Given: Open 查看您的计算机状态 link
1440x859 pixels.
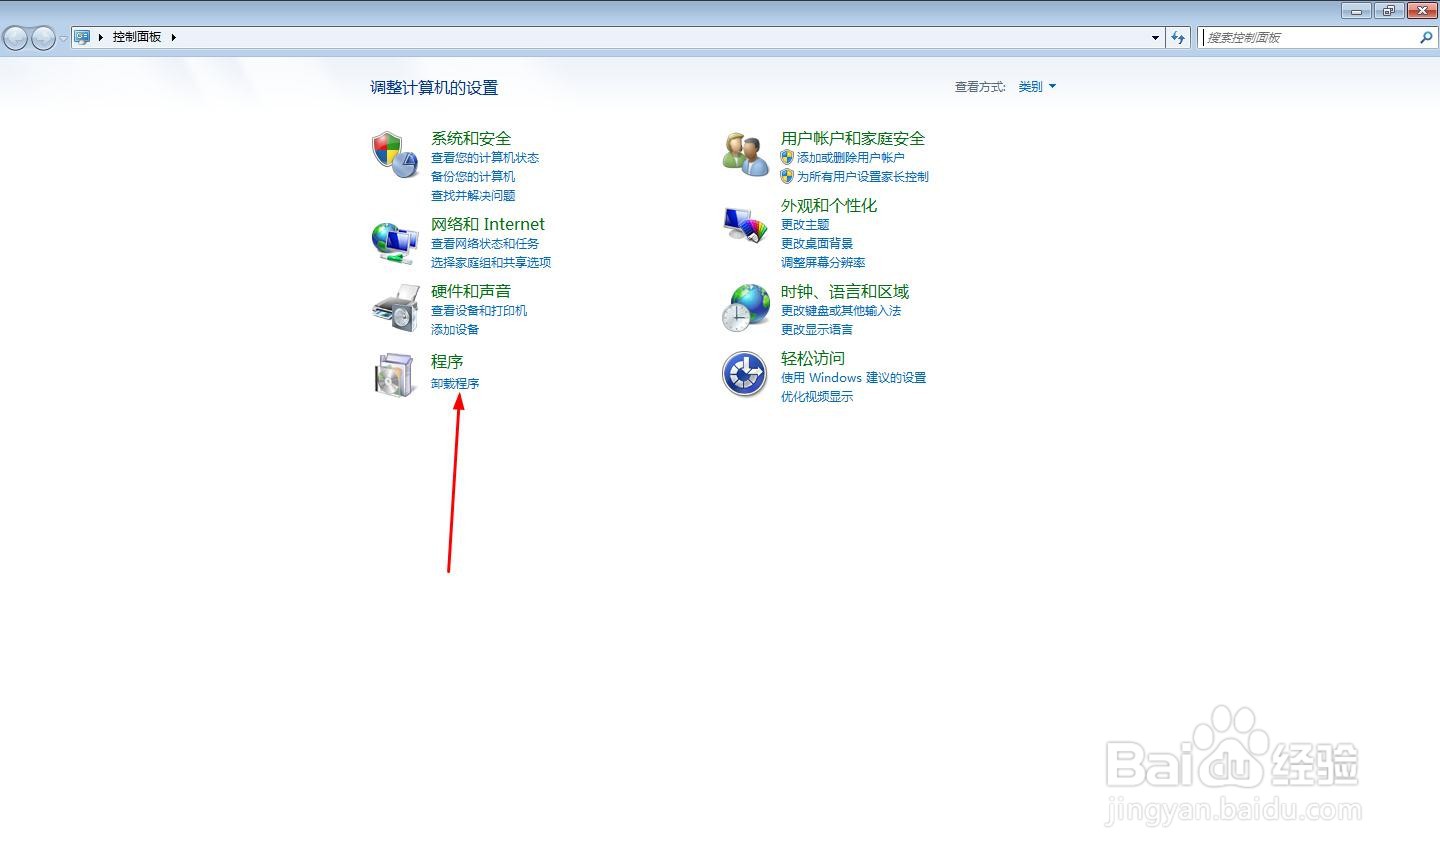Looking at the screenshot, I should point(485,158).
